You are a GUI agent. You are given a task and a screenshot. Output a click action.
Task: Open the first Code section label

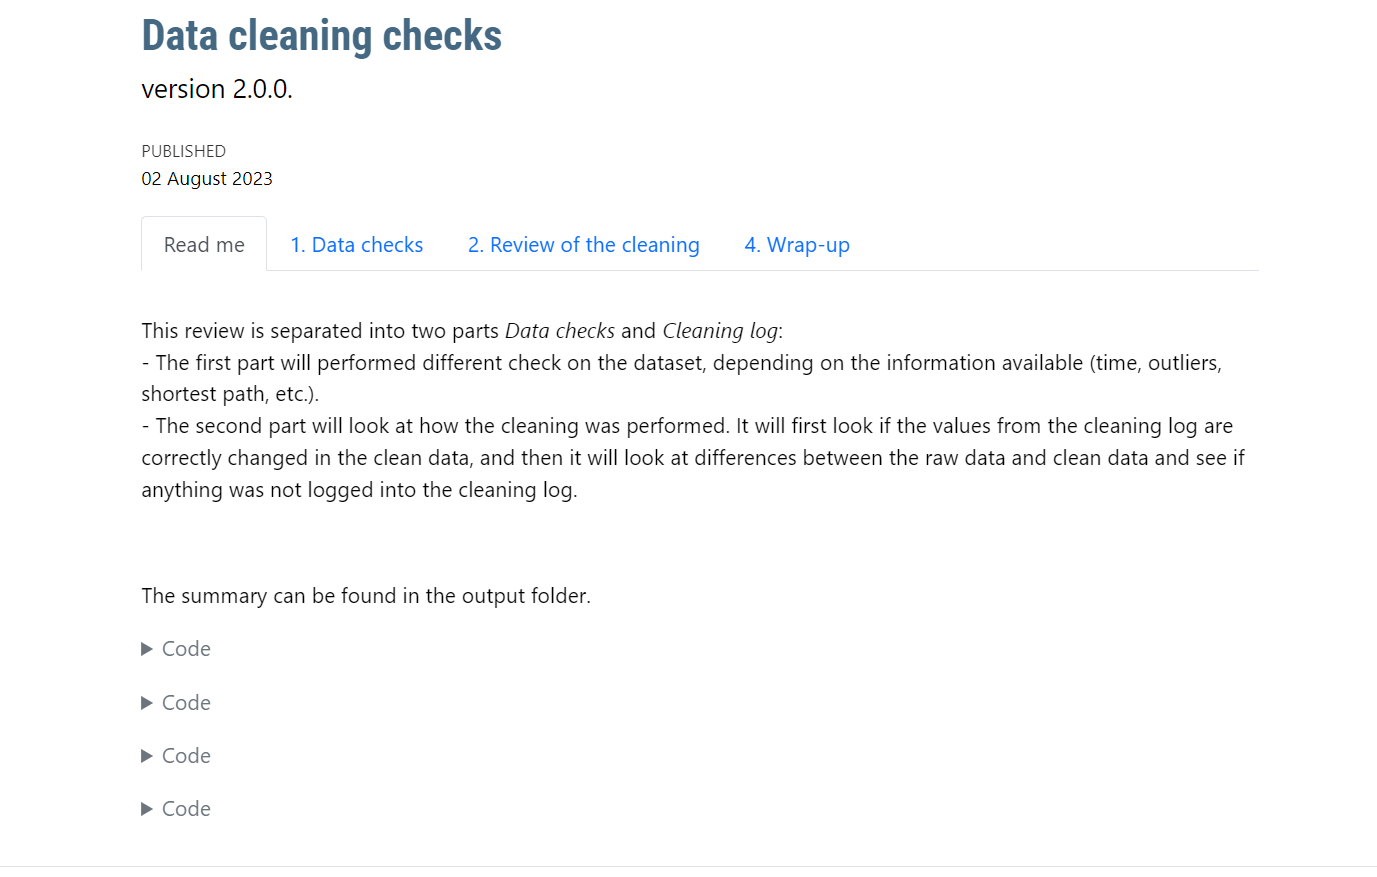186,649
